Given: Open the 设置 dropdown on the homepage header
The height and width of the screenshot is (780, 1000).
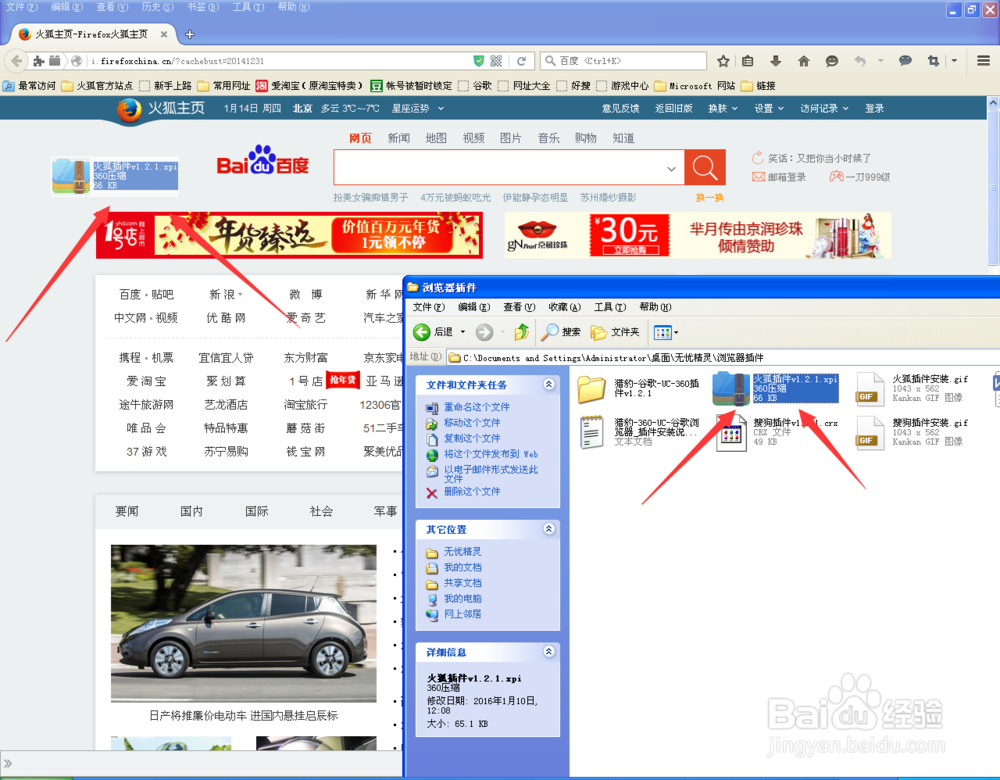Looking at the screenshot, I should coord(766,108).
